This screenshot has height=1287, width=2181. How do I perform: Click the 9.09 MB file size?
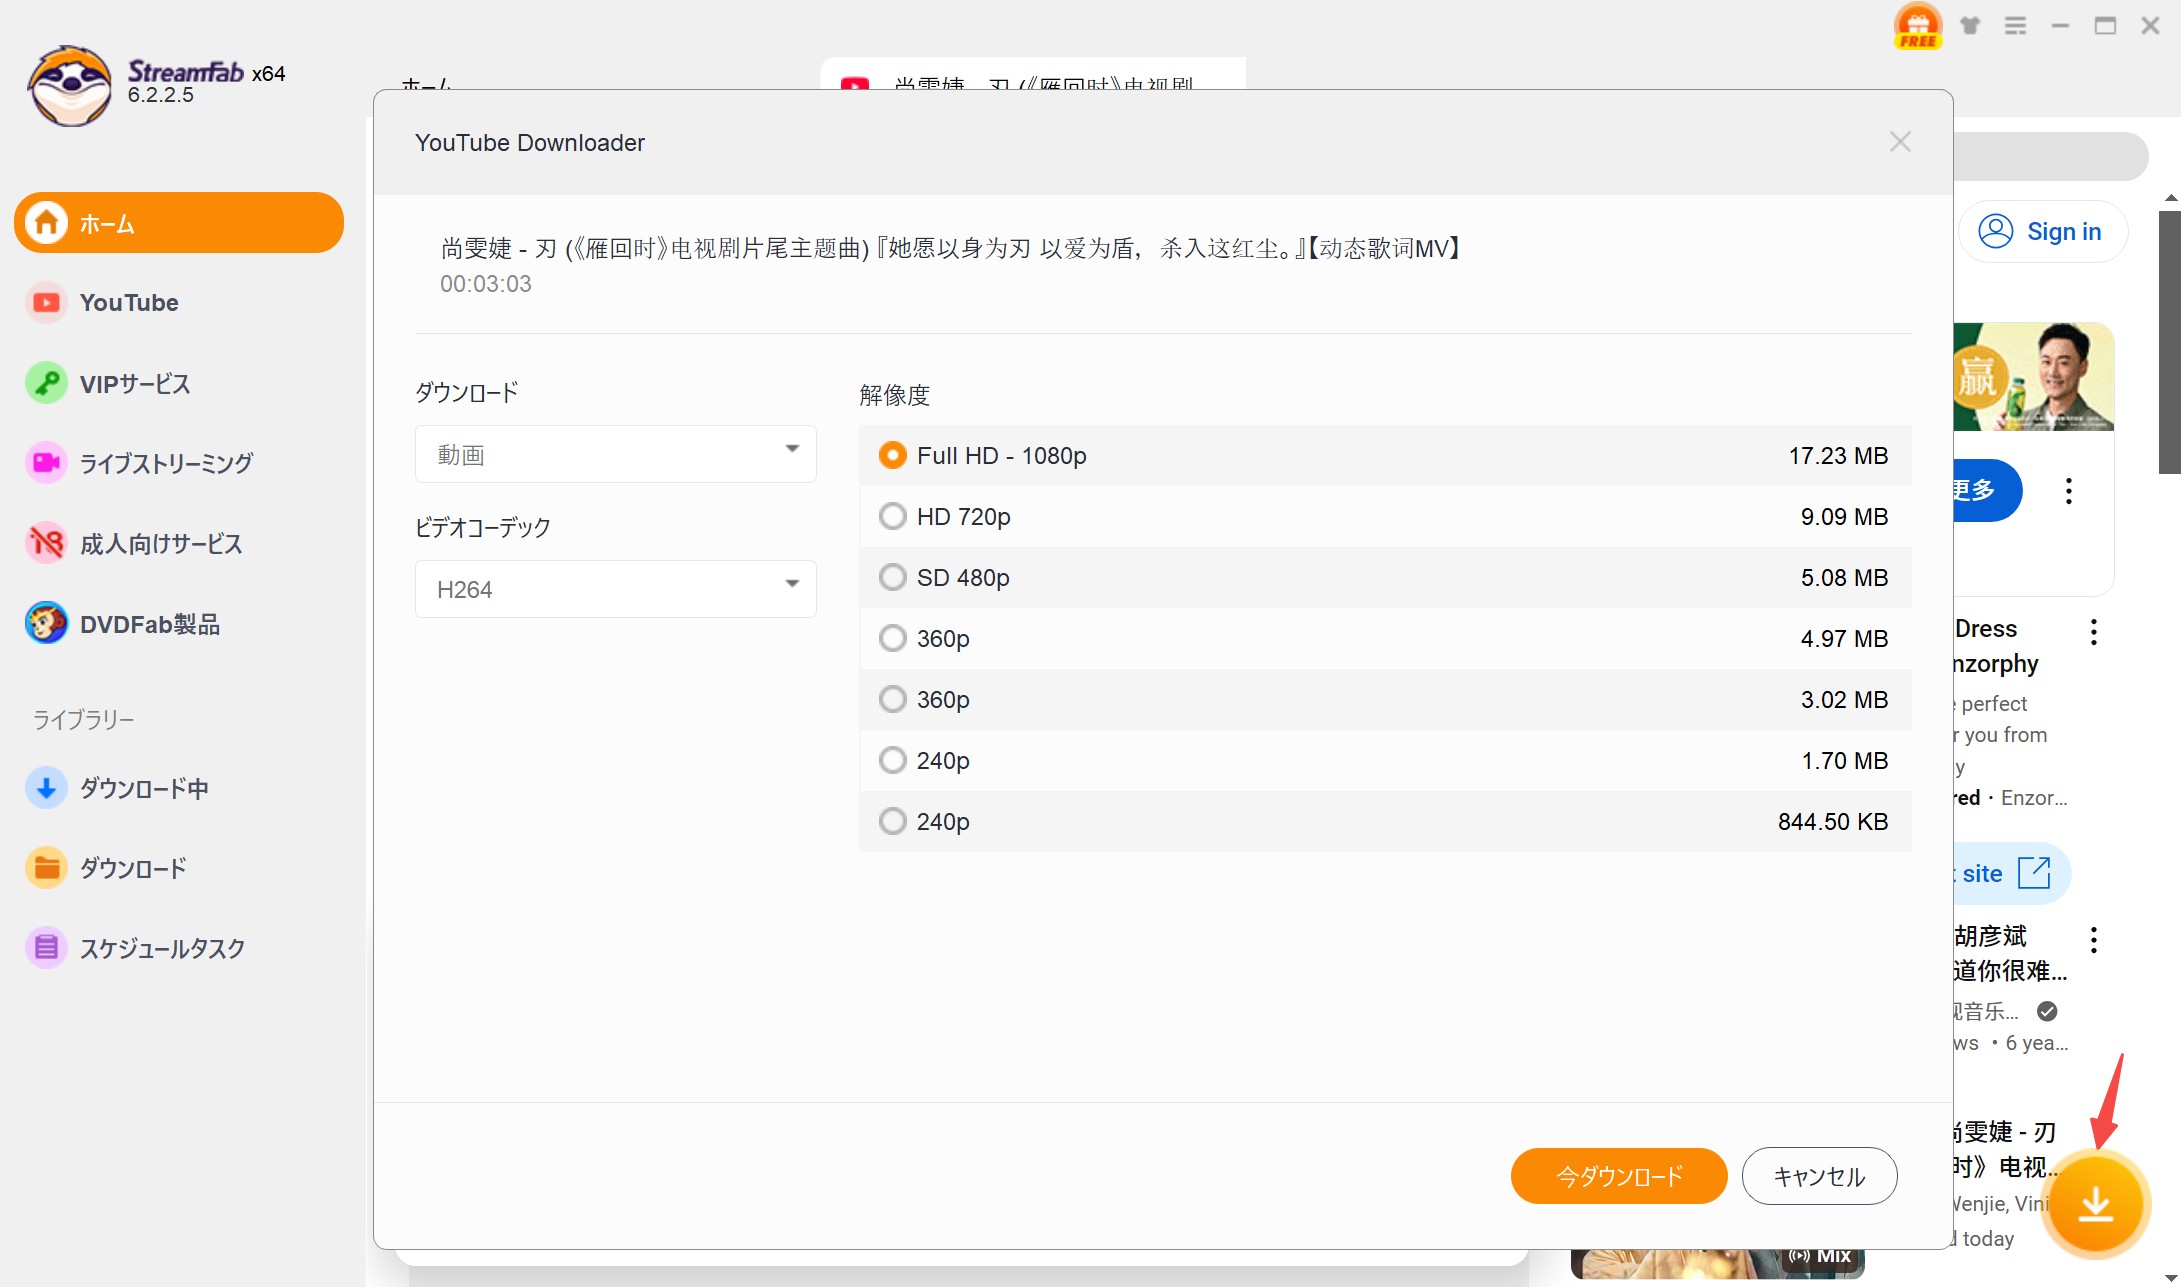pos(1844,517)
